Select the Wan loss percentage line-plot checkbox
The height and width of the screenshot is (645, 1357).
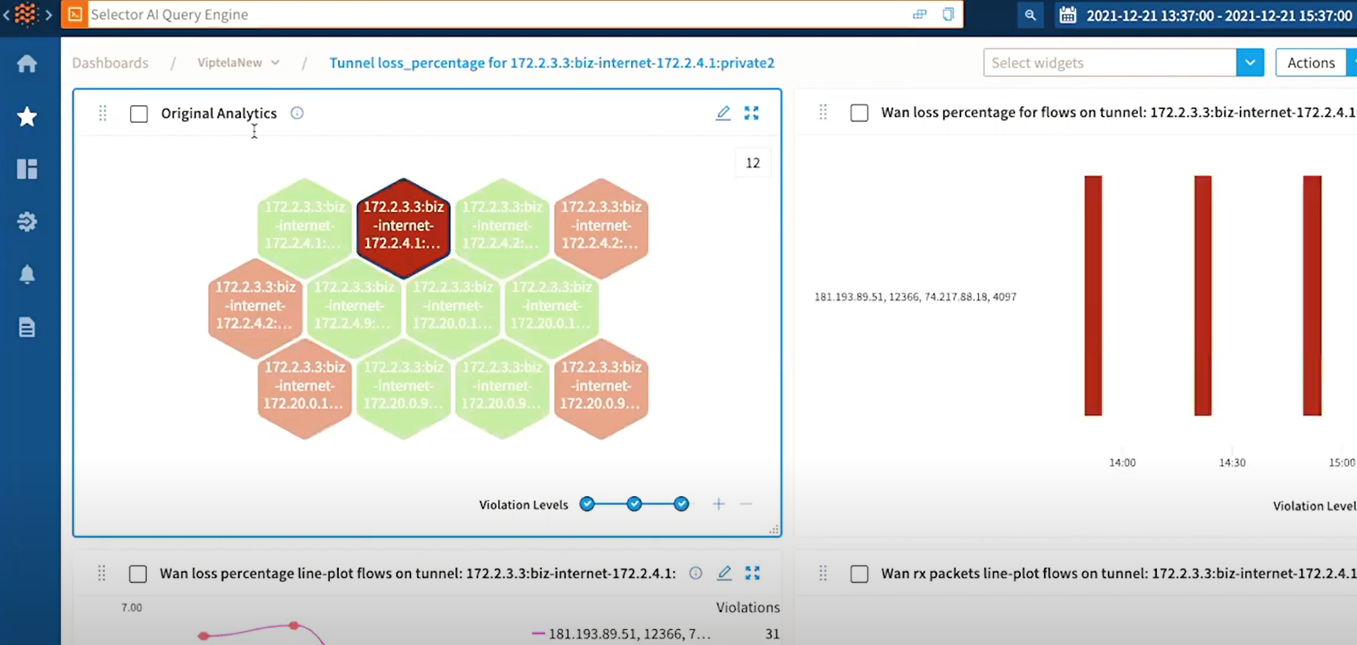point(138,574)
